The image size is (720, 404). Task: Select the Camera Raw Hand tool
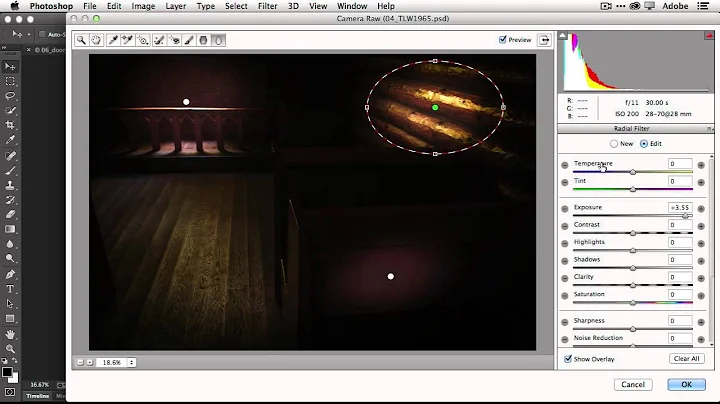click(96, 40)
